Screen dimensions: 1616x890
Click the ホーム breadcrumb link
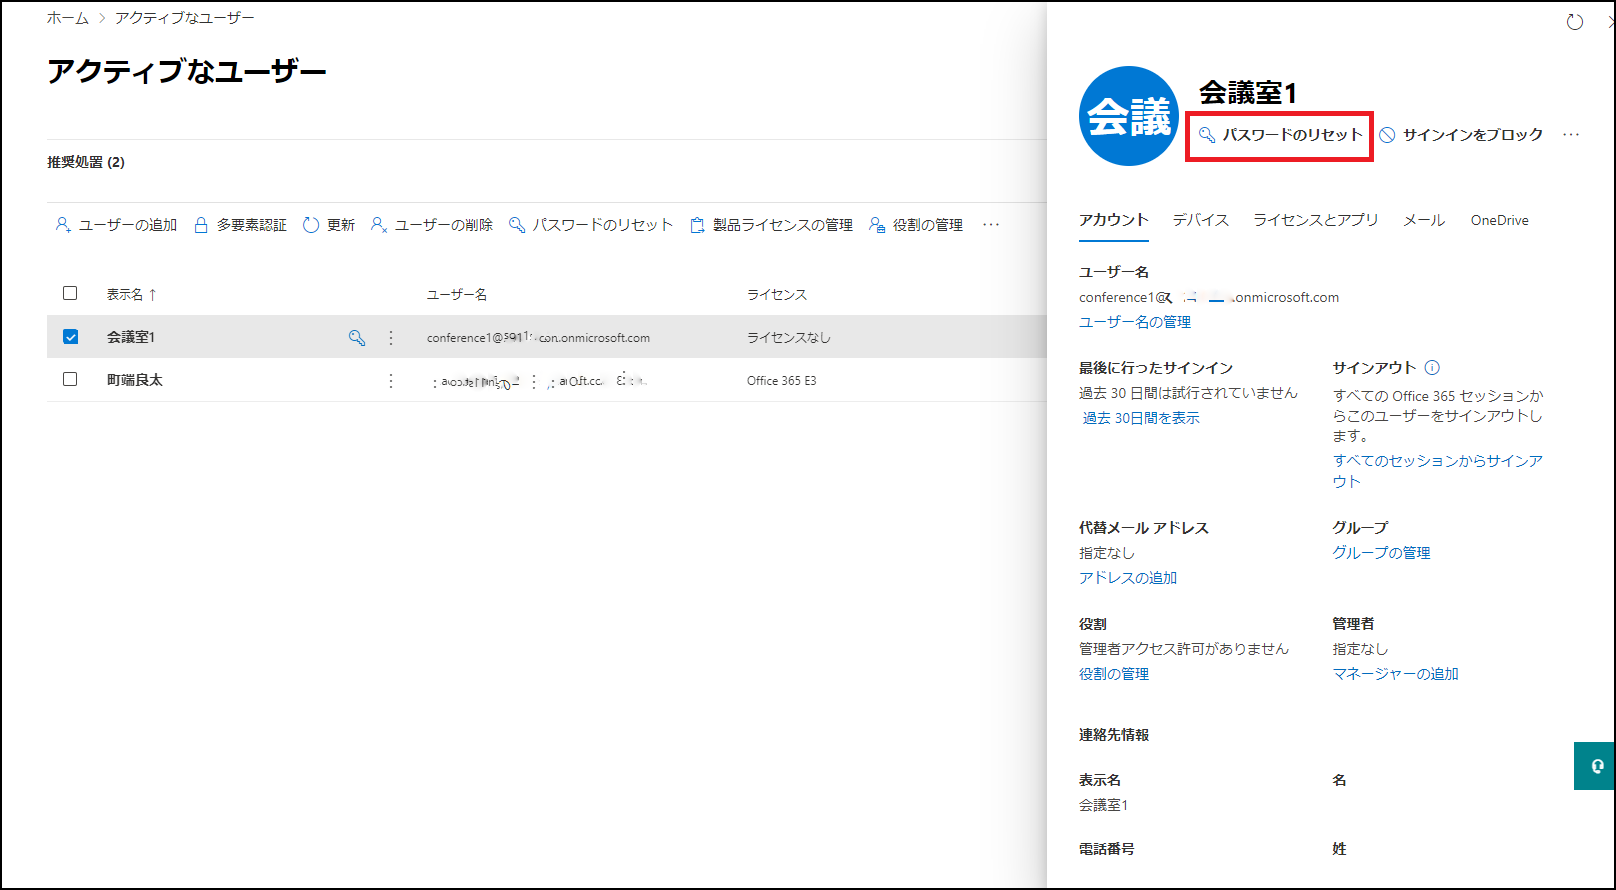point(67,18)
